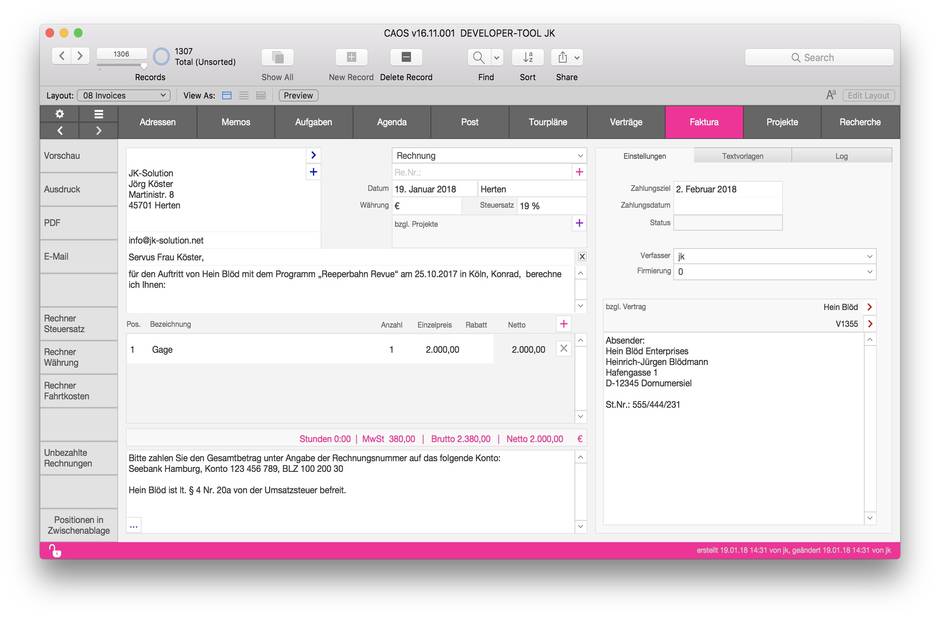Image resolution: width=940 pixels, height=620 pixels.
Task: Open the Firmierung dropdown
Action: 775,272
